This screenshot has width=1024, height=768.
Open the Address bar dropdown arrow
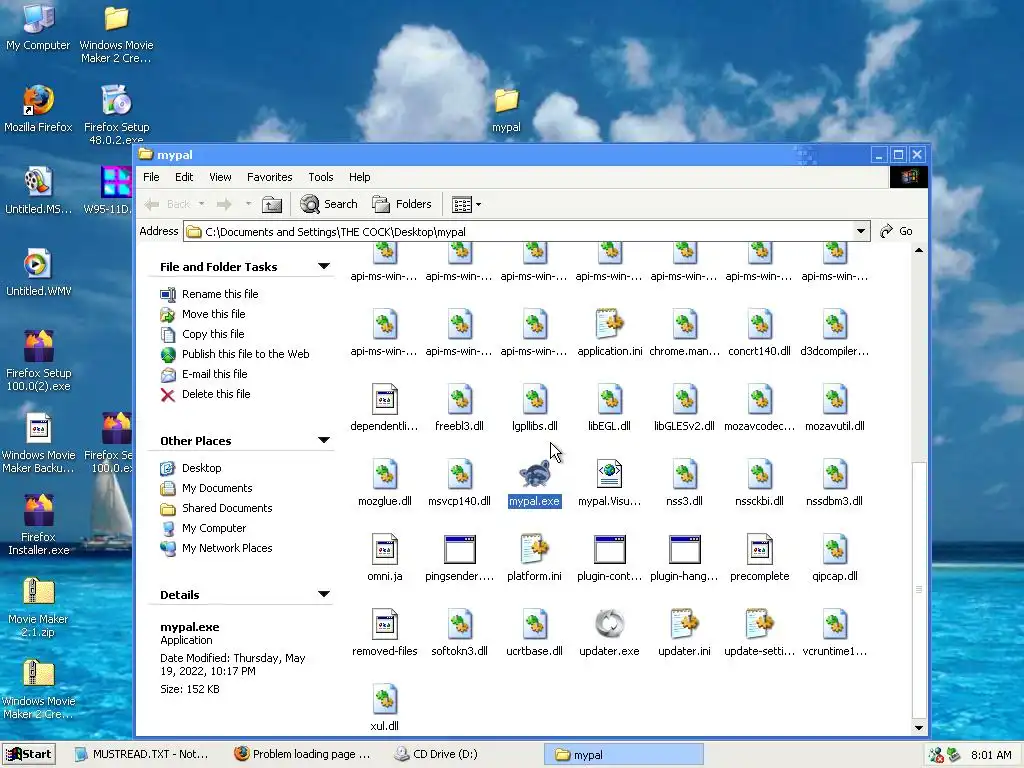tap(861, 231)
